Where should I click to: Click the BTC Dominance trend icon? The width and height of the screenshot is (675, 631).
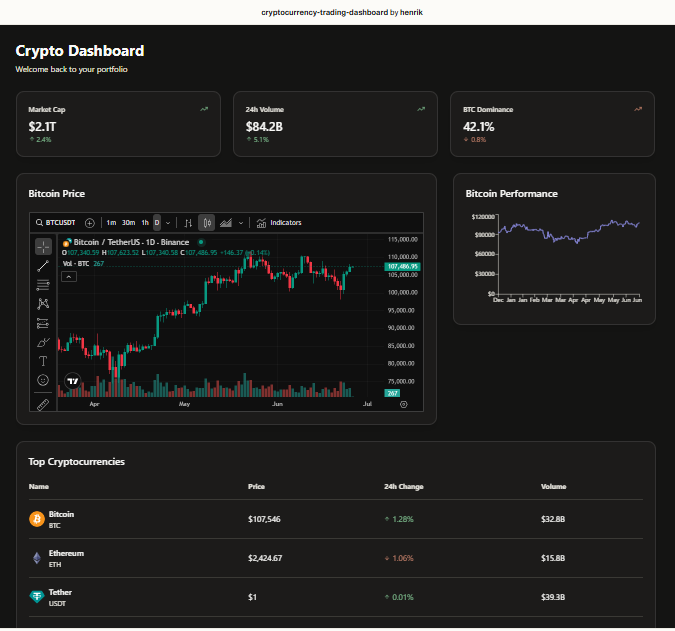[638, 109]
